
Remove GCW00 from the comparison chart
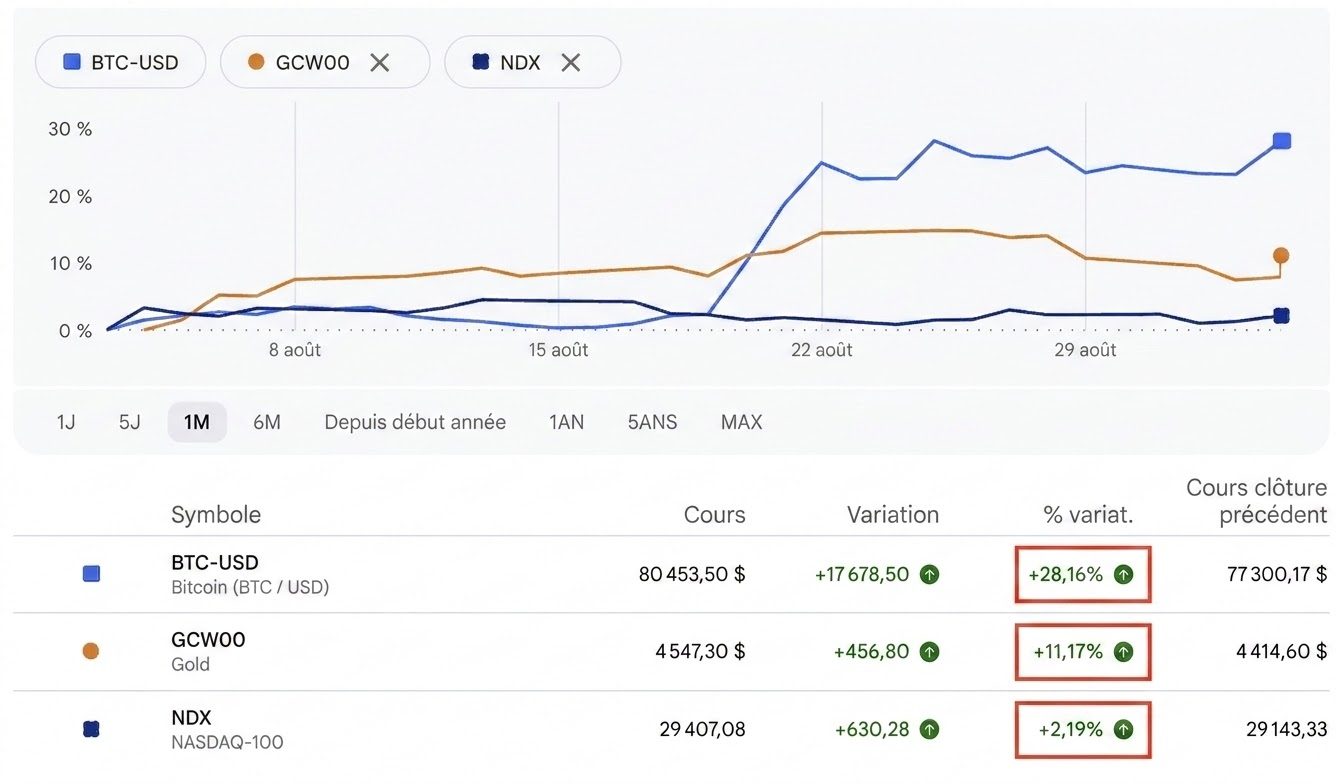pyautogui.click(x=379, y=62)
